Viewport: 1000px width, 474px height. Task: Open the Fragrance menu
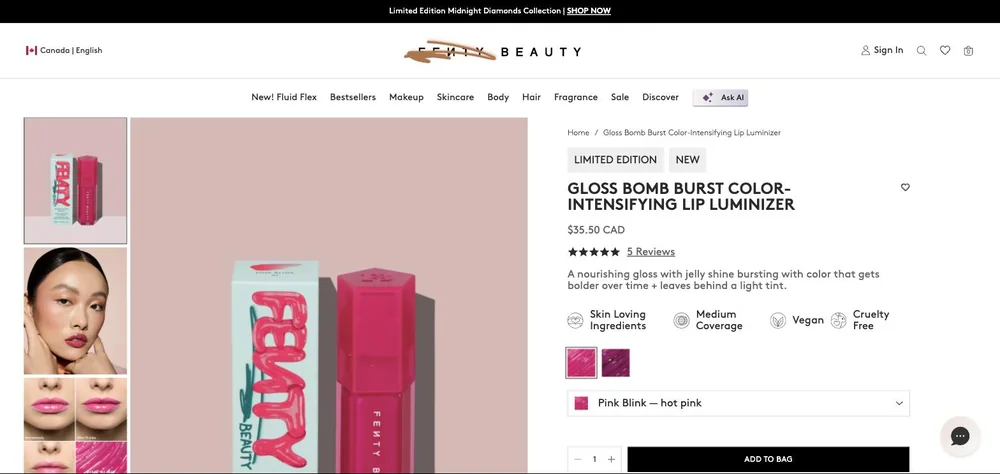click(x=576, y=98)
